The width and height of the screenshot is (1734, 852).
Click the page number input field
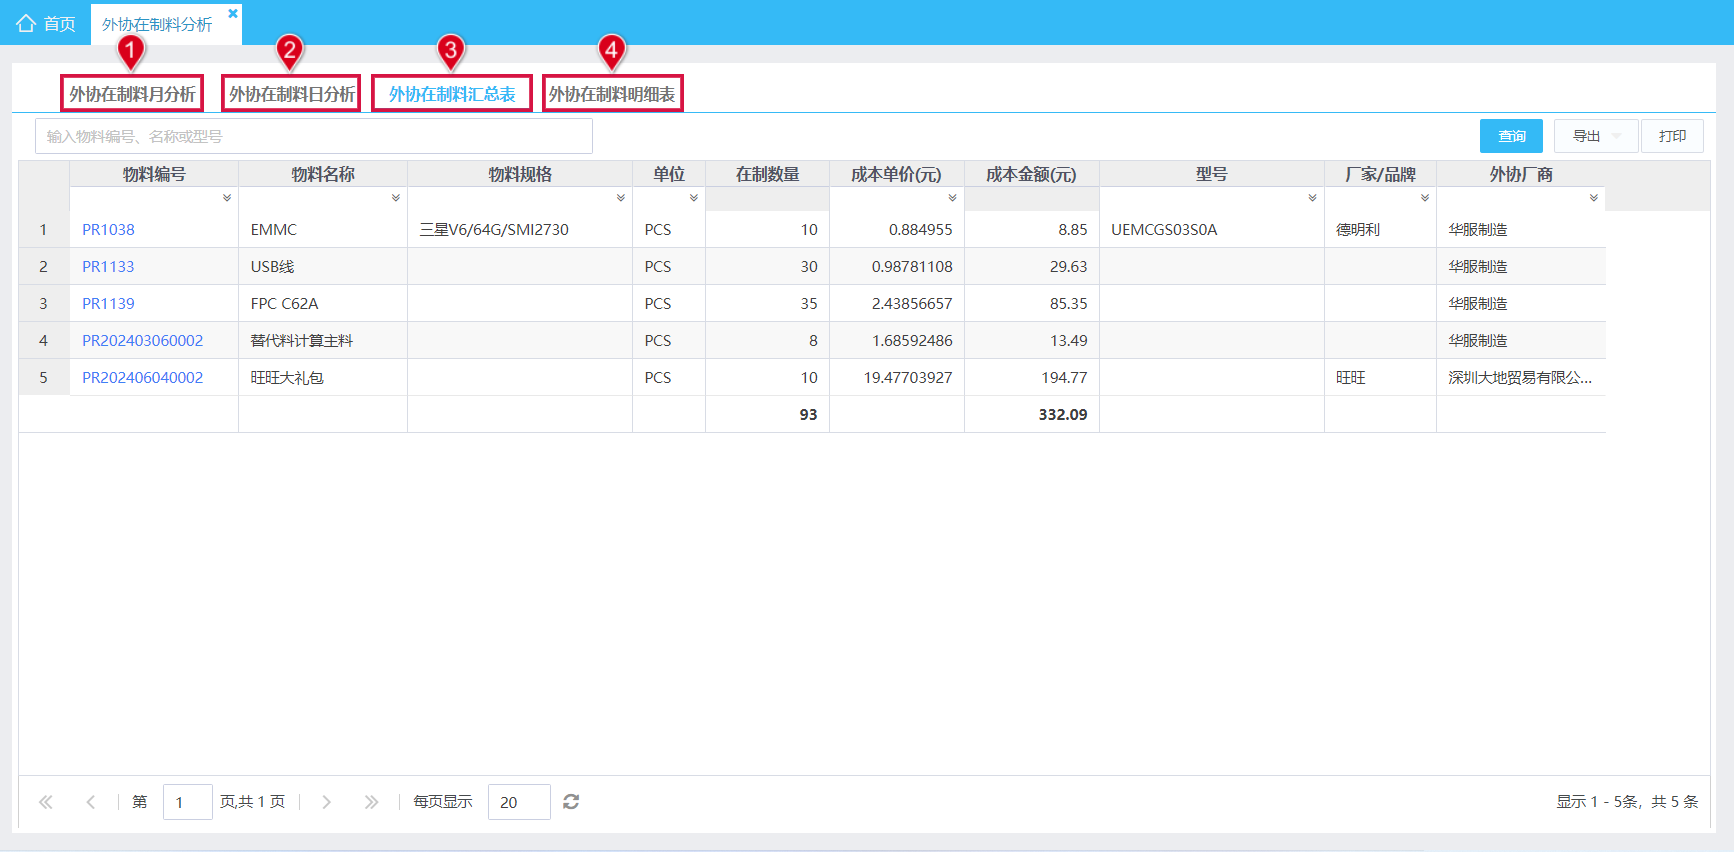(188, 802)
